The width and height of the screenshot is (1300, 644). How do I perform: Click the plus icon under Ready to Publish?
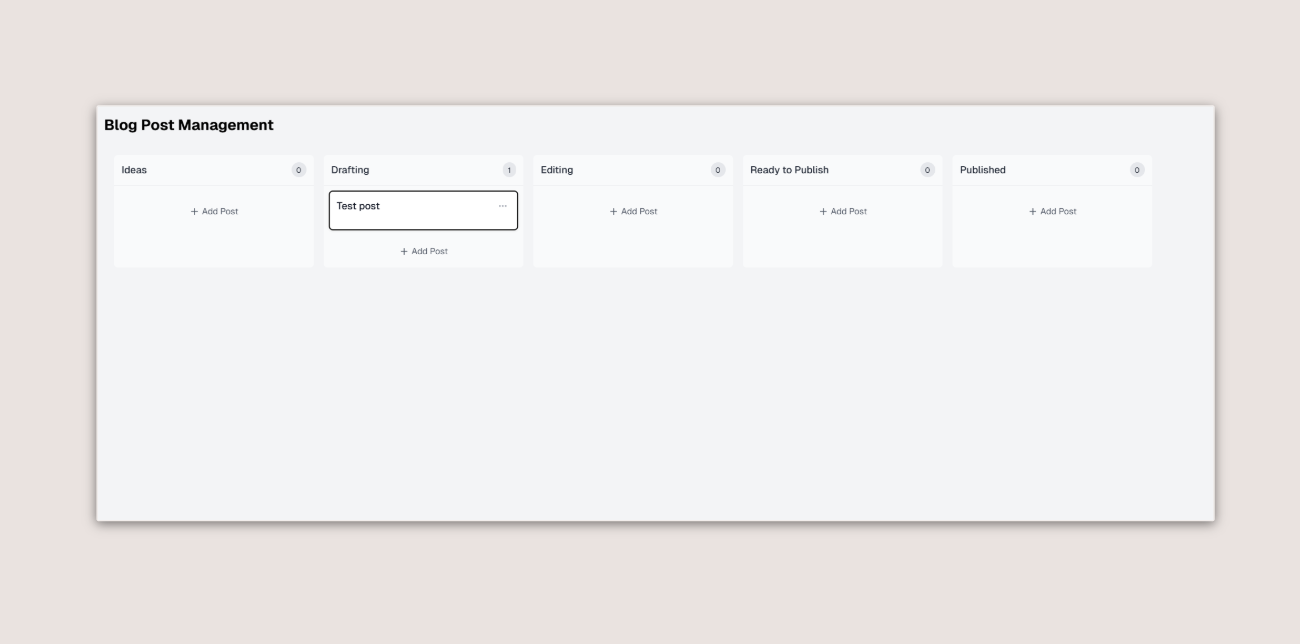tap(822, 211)
